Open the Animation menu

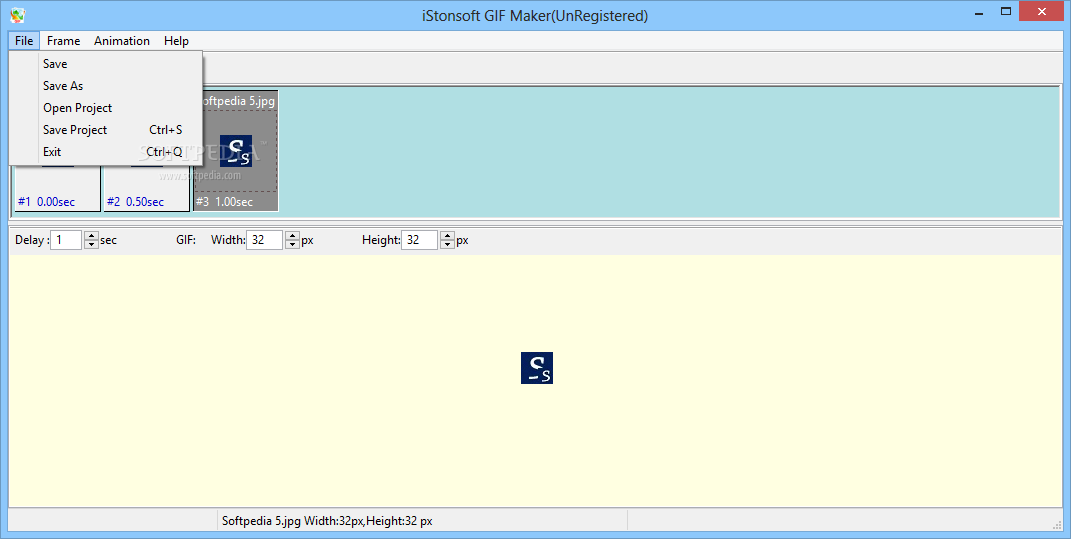[x=122, y=41]
